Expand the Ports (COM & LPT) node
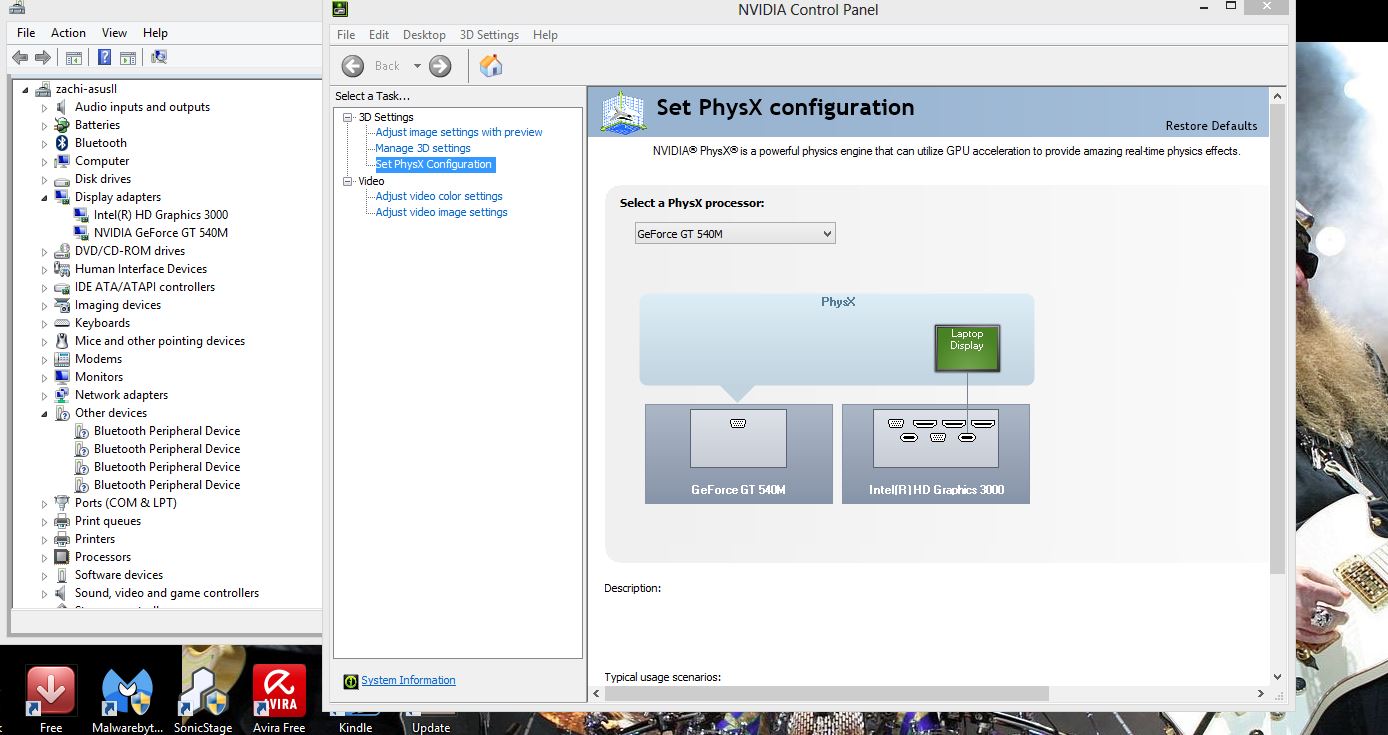Viewport: 1388px width, 735px height. pyautogui.click(x=44, y=504)
